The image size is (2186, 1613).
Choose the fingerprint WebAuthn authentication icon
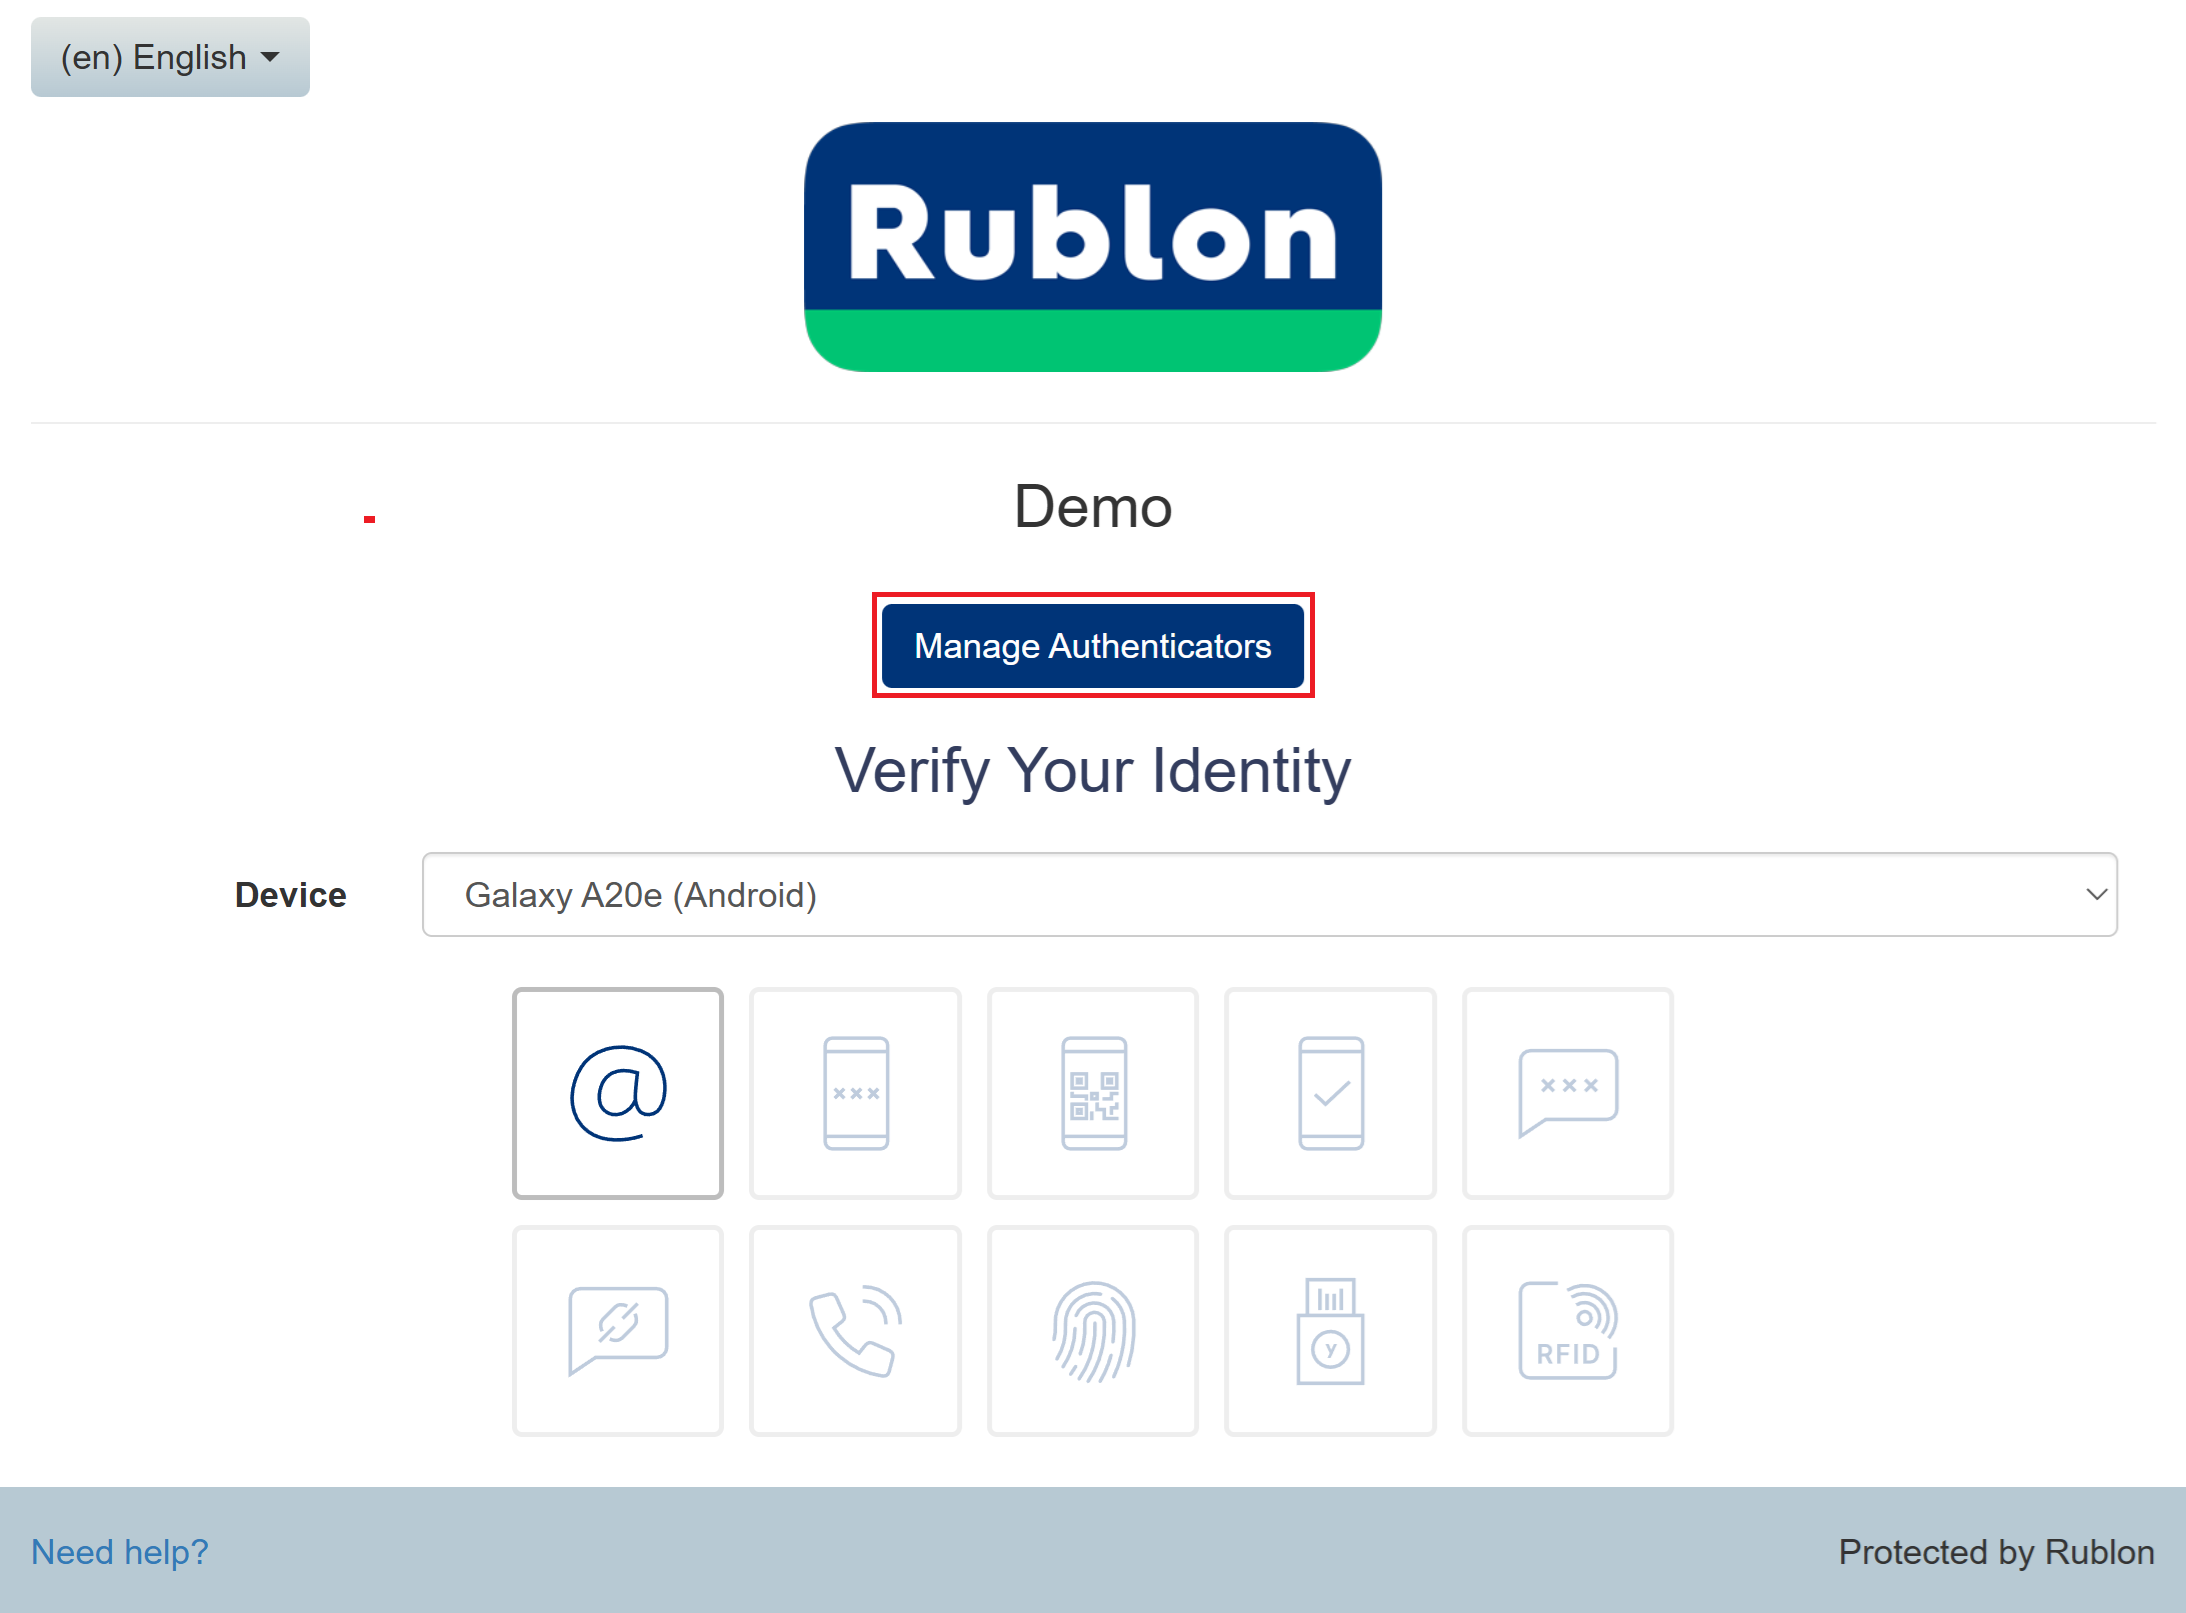click(1093, 1331)
